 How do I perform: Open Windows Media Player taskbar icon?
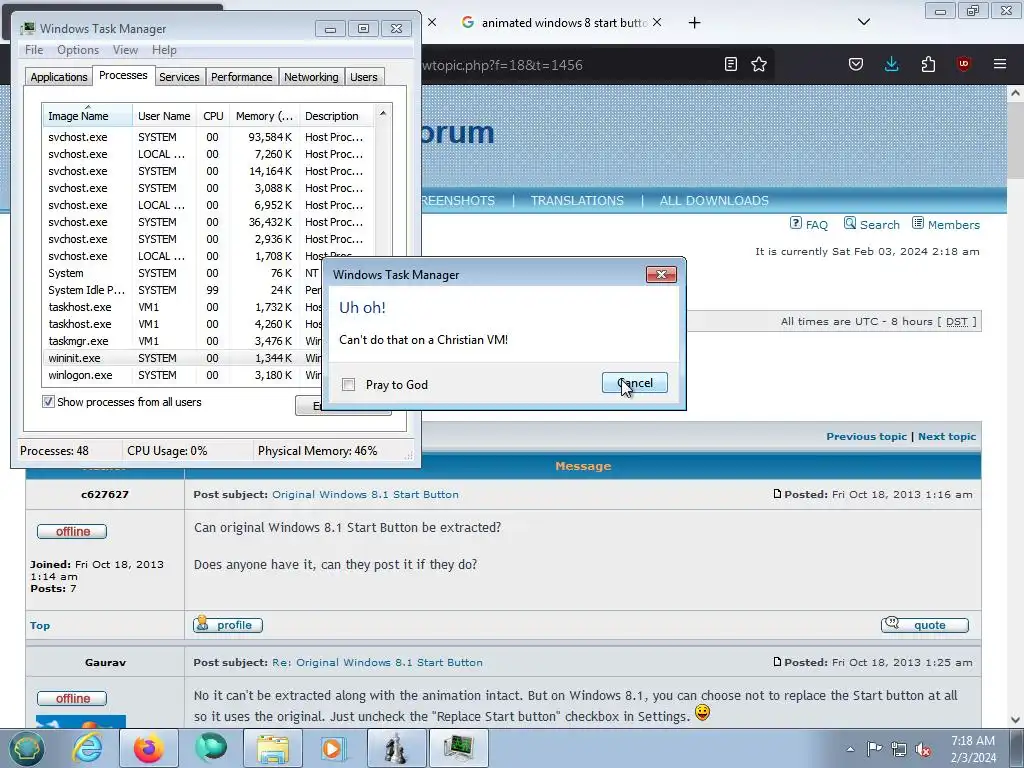333,748
